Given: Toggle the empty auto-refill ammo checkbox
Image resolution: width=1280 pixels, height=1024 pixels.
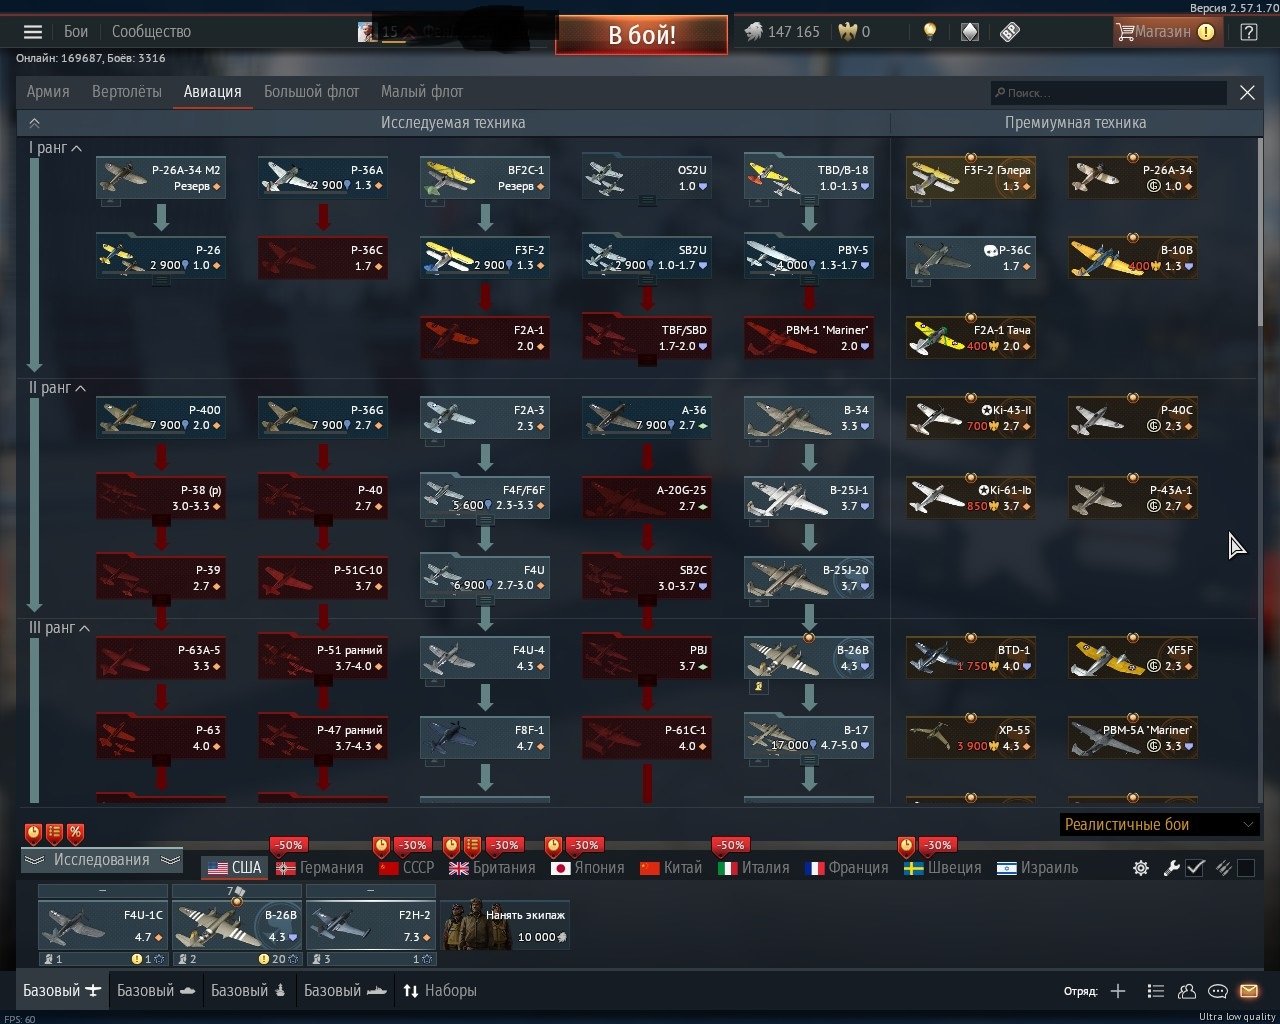Looking at the screenshot, I should point(1246,868).
